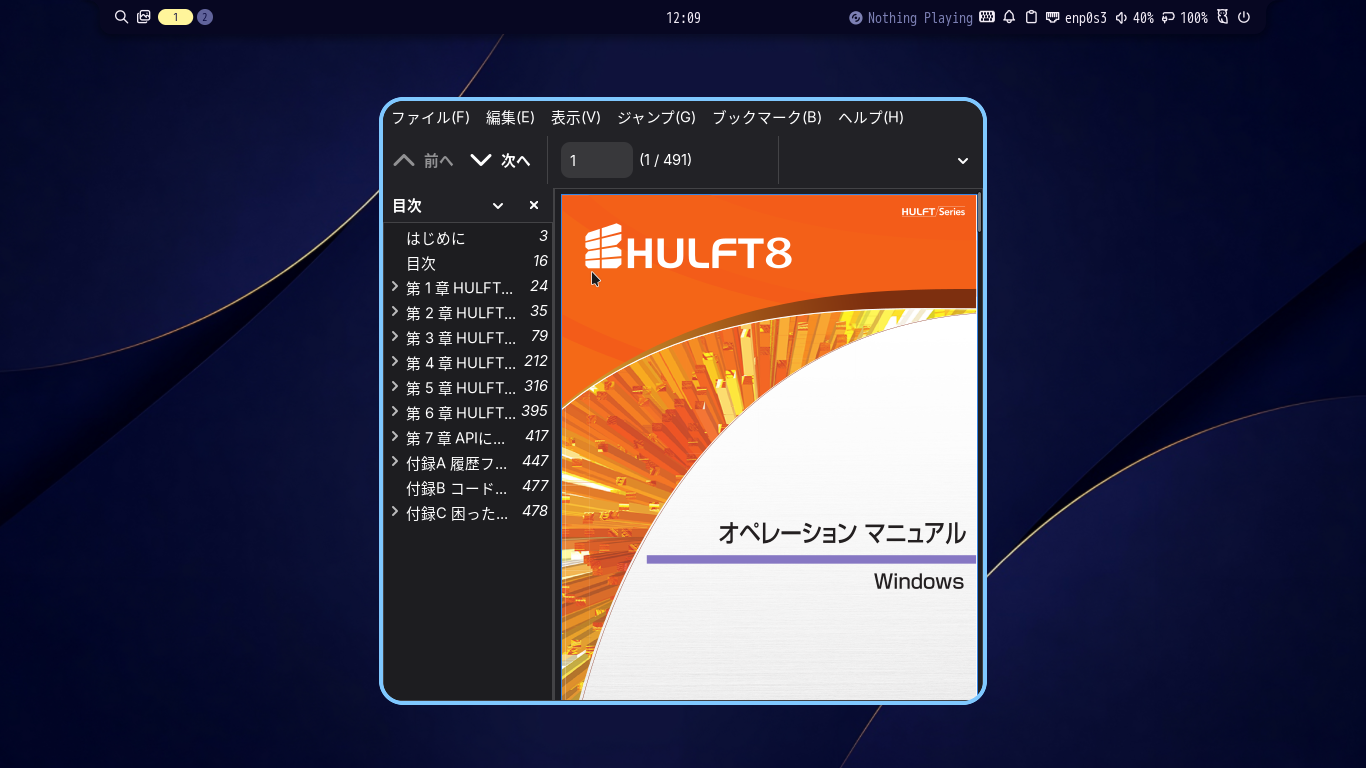Expand the 第３章 HULFT outline entry

click(395, 337)
